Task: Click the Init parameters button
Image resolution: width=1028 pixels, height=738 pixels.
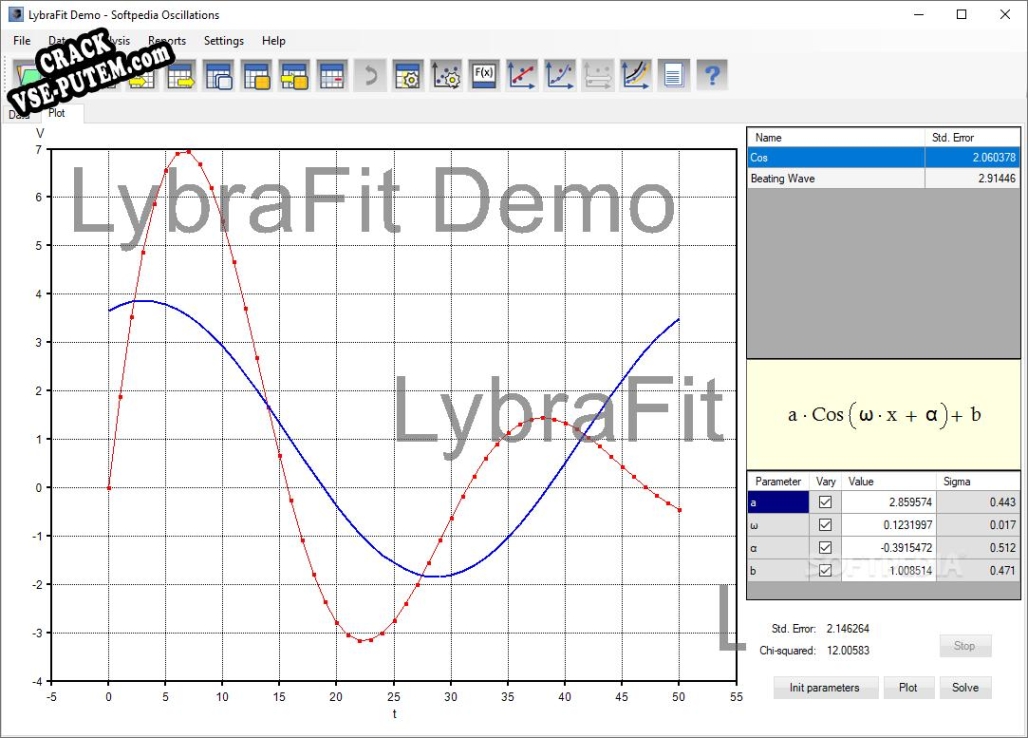Action: click(824, 688)
